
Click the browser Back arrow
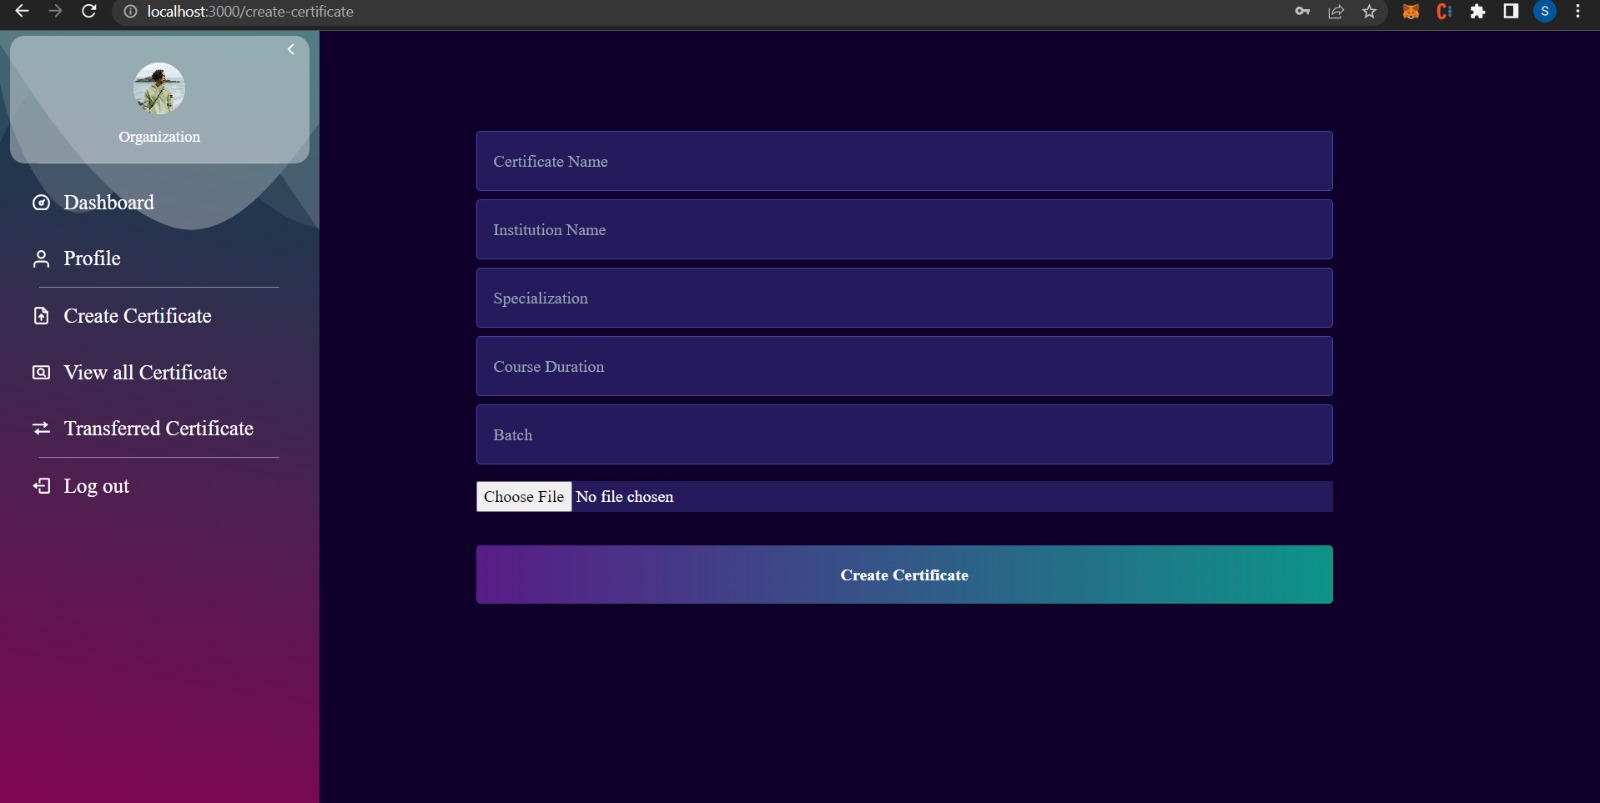coord(22,11)
